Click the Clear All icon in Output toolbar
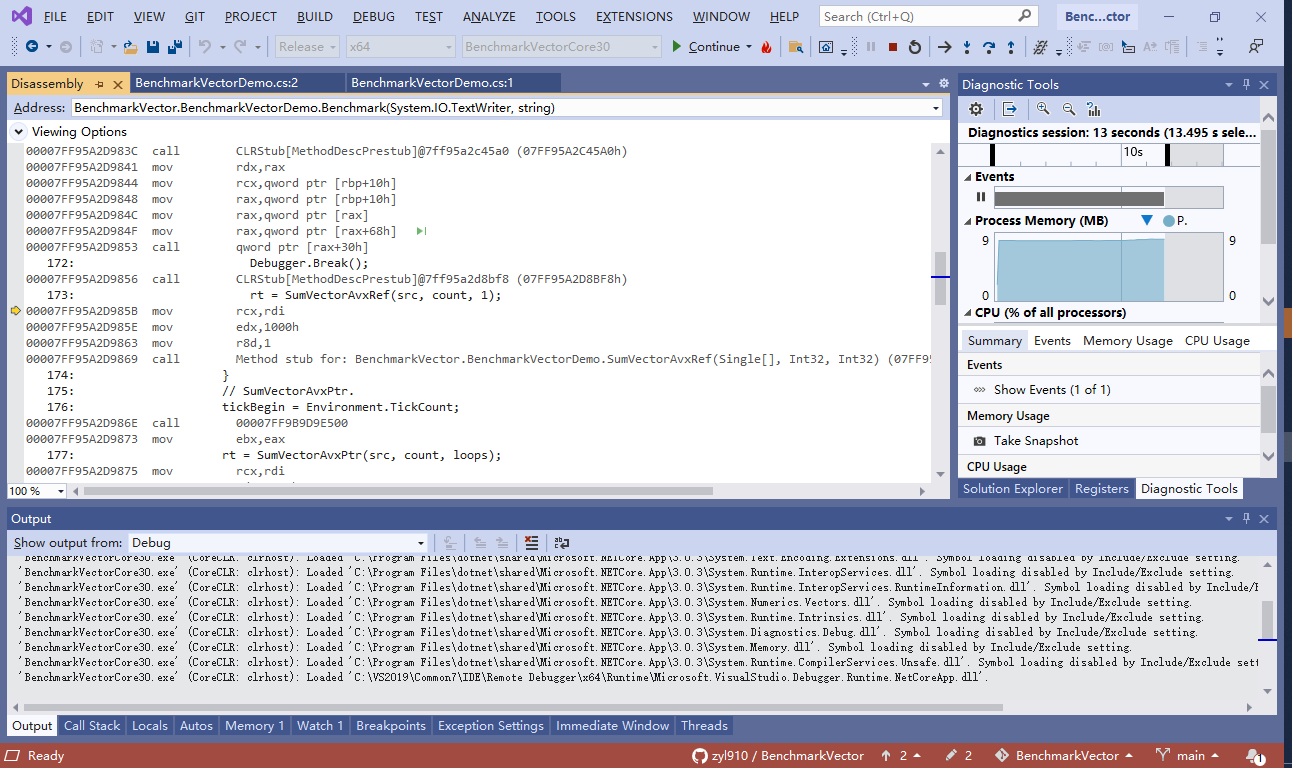 [531, 543]
